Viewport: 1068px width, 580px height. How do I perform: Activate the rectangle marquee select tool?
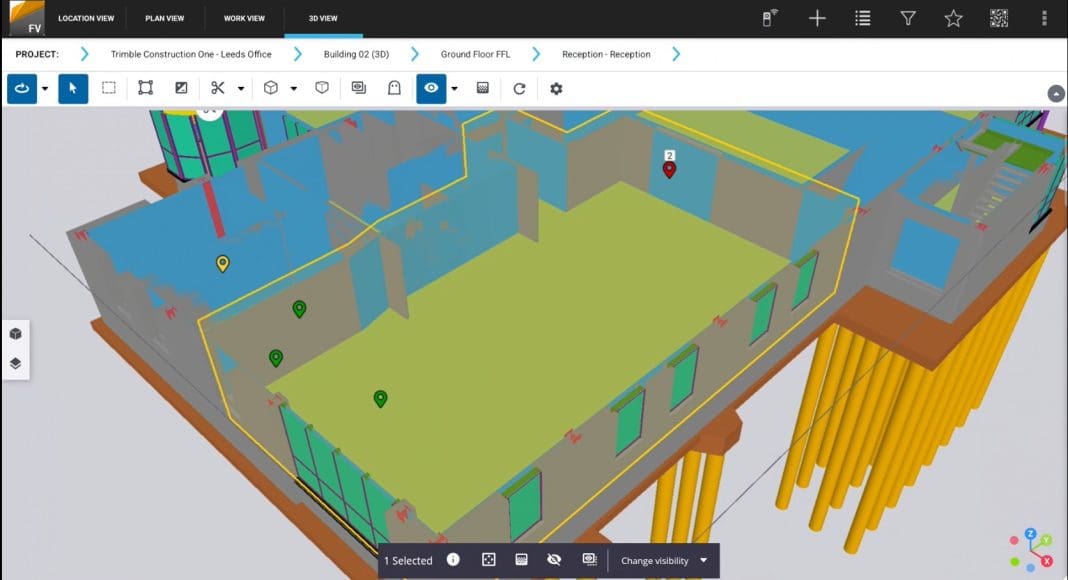tap(109, 88)
